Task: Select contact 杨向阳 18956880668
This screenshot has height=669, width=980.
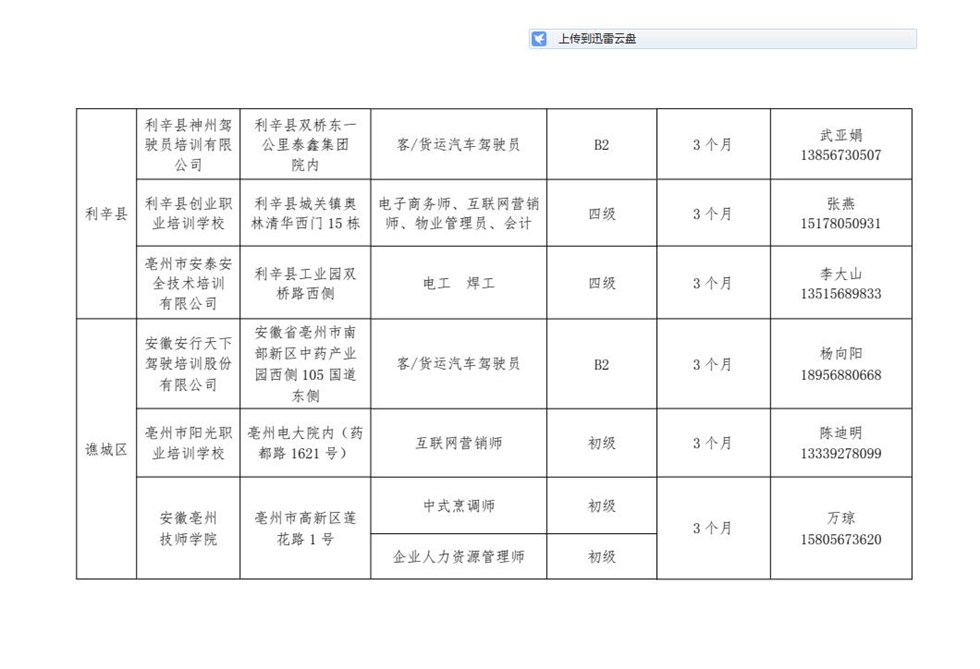Action: (x=840, y=364)
